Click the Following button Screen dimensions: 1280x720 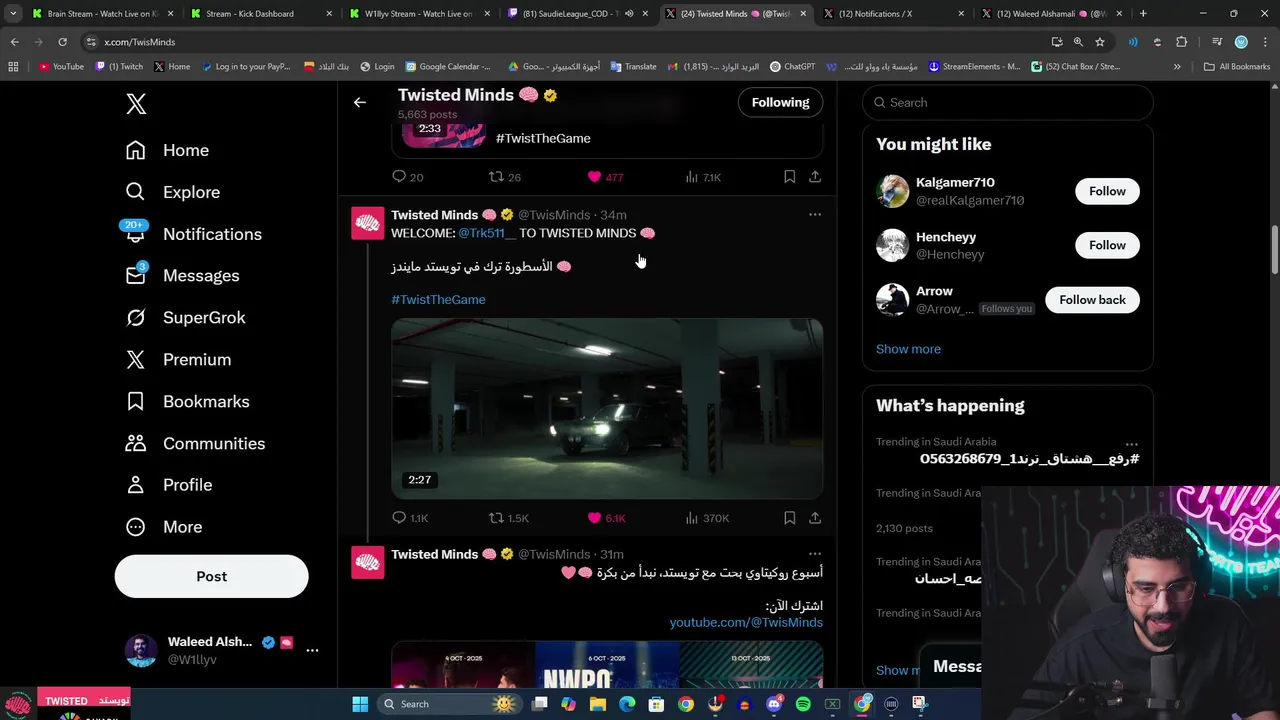pos(780,102)
